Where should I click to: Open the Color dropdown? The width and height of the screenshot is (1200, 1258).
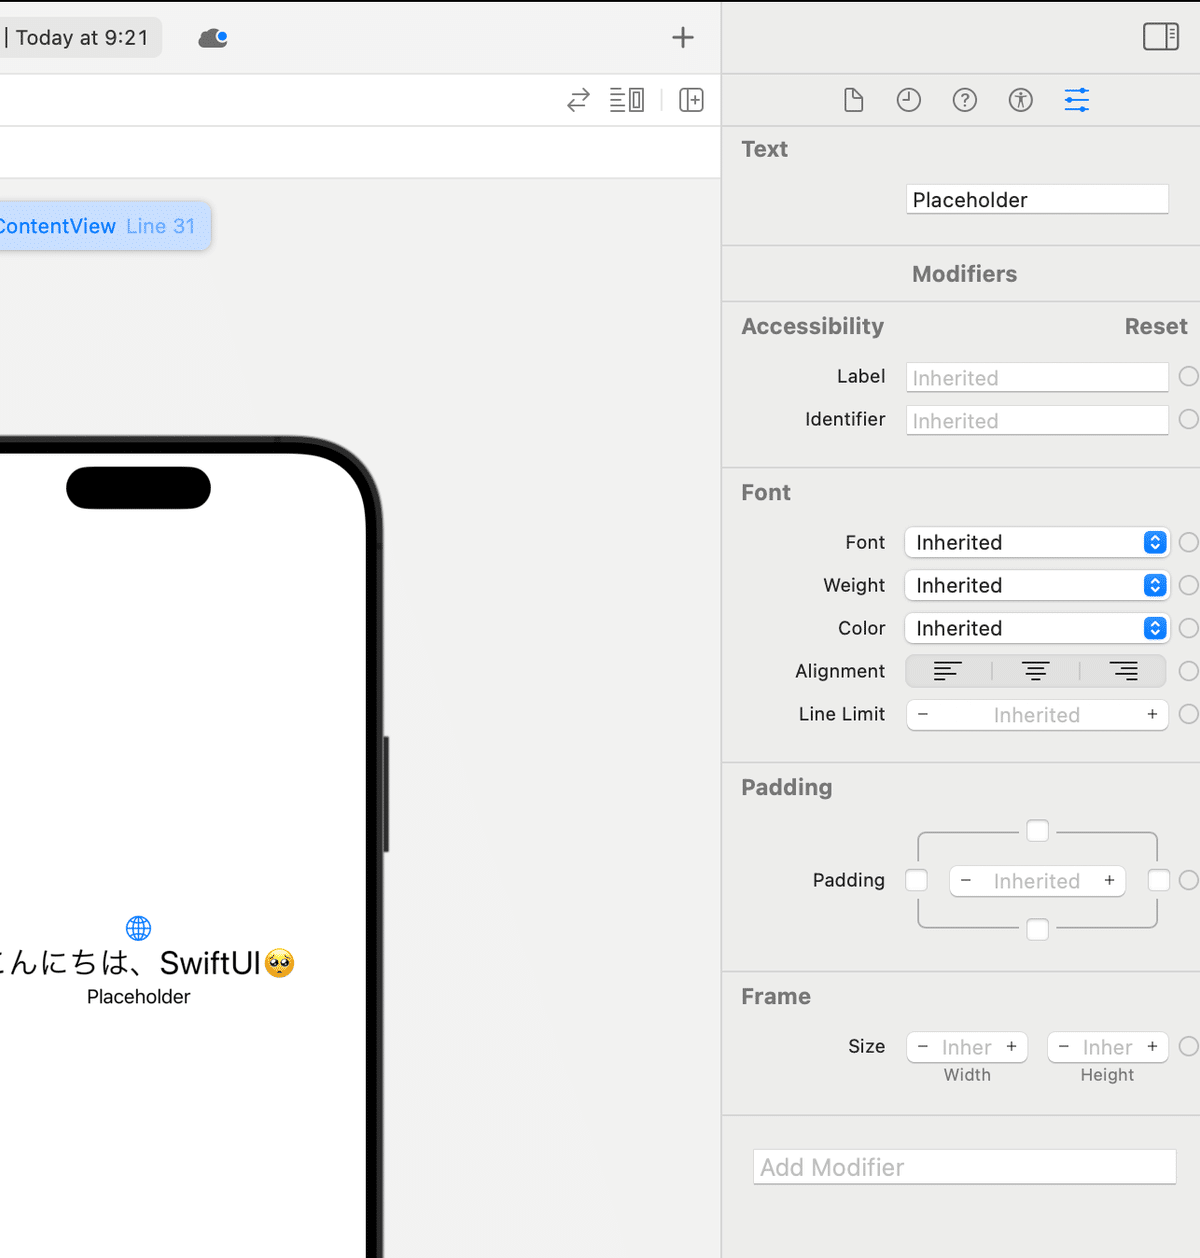point(1037,628)
